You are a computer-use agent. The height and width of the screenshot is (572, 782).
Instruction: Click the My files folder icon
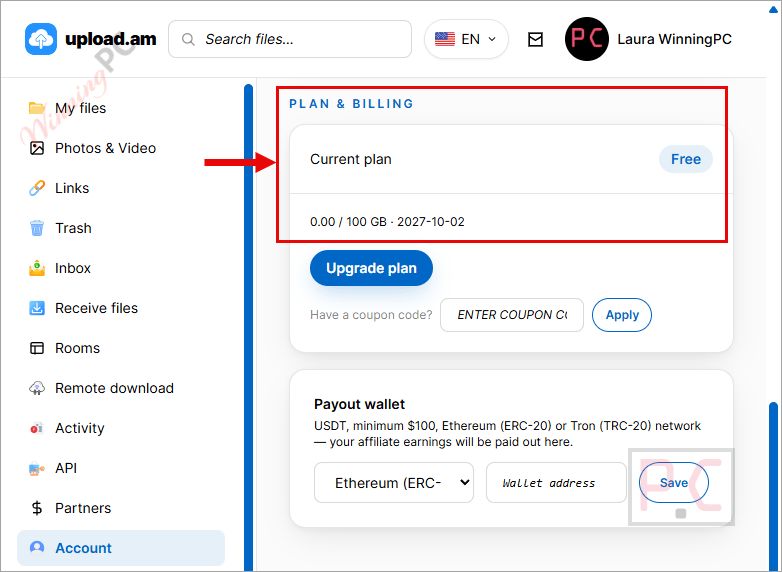[36, 108]
